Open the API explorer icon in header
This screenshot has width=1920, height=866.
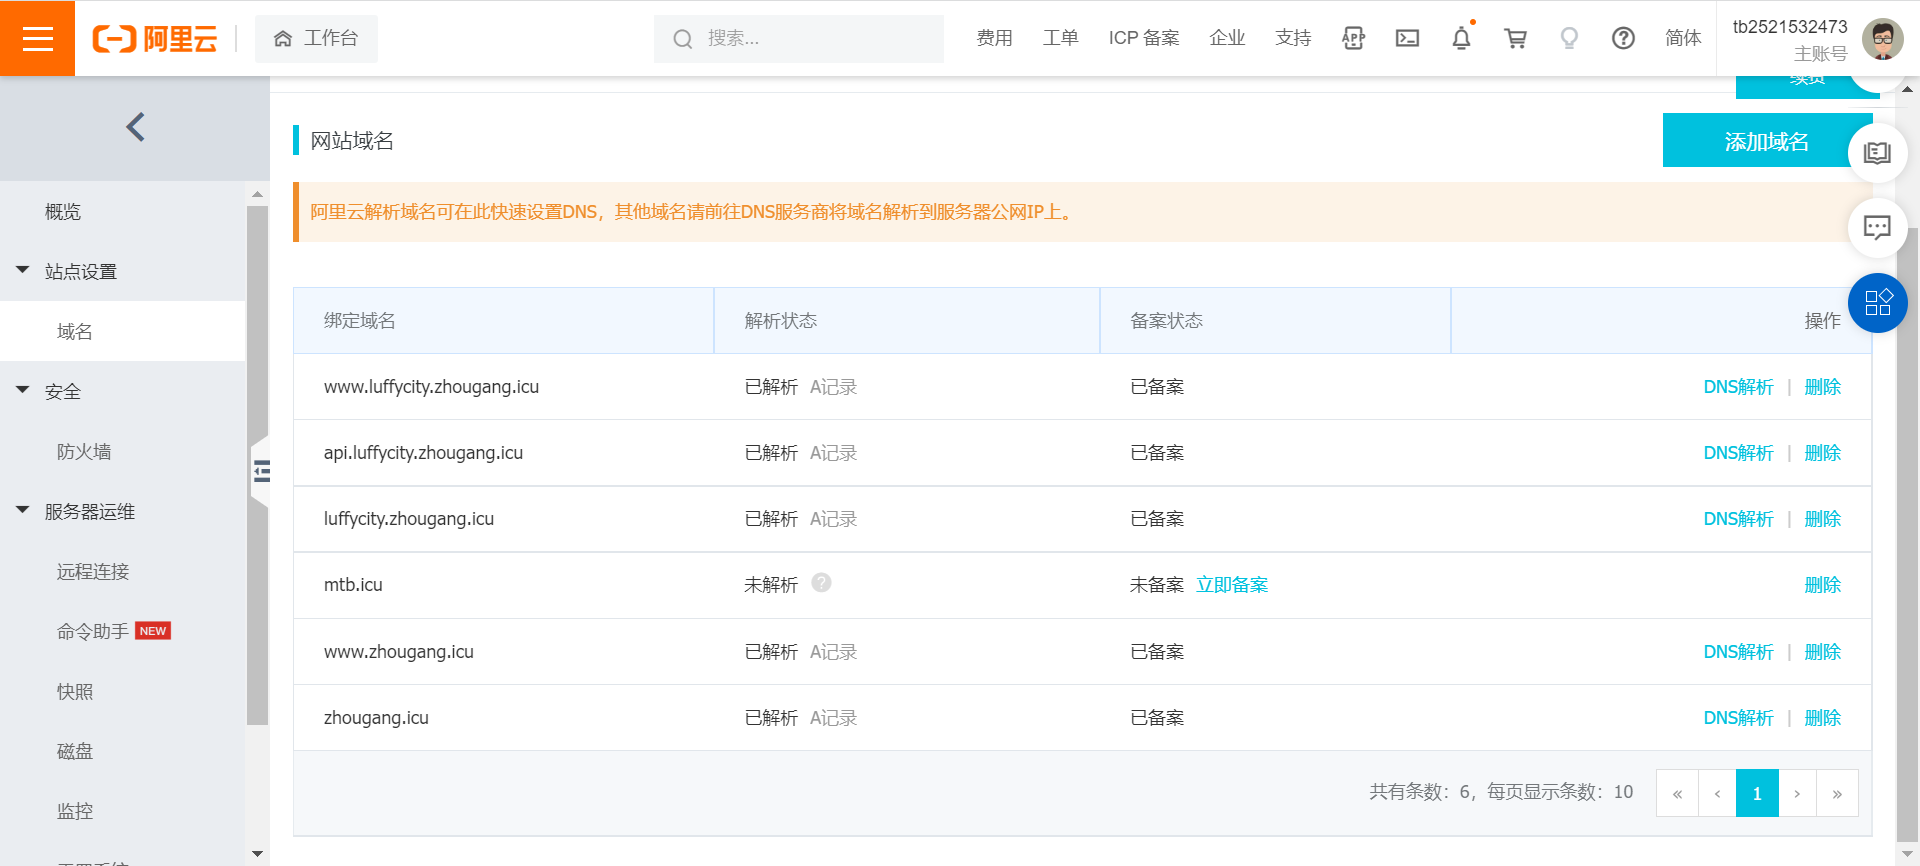[1353, 38]
